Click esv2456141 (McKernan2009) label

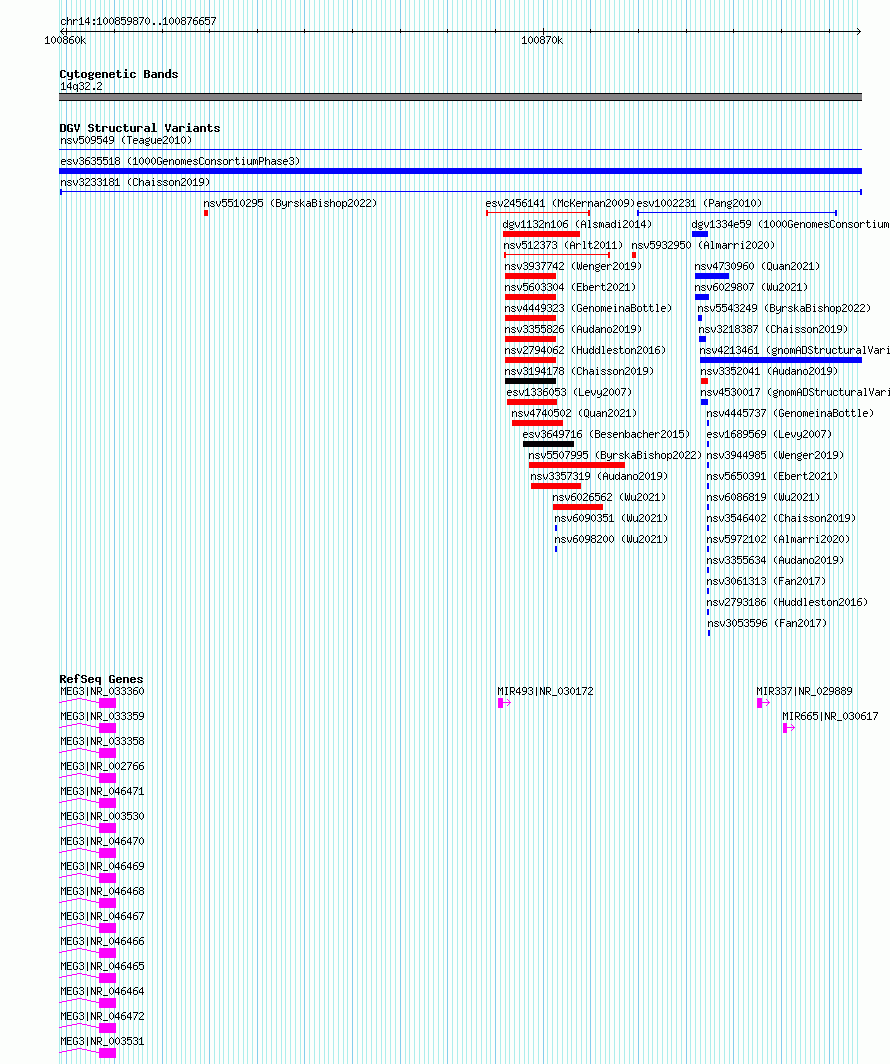pos(560,204)
